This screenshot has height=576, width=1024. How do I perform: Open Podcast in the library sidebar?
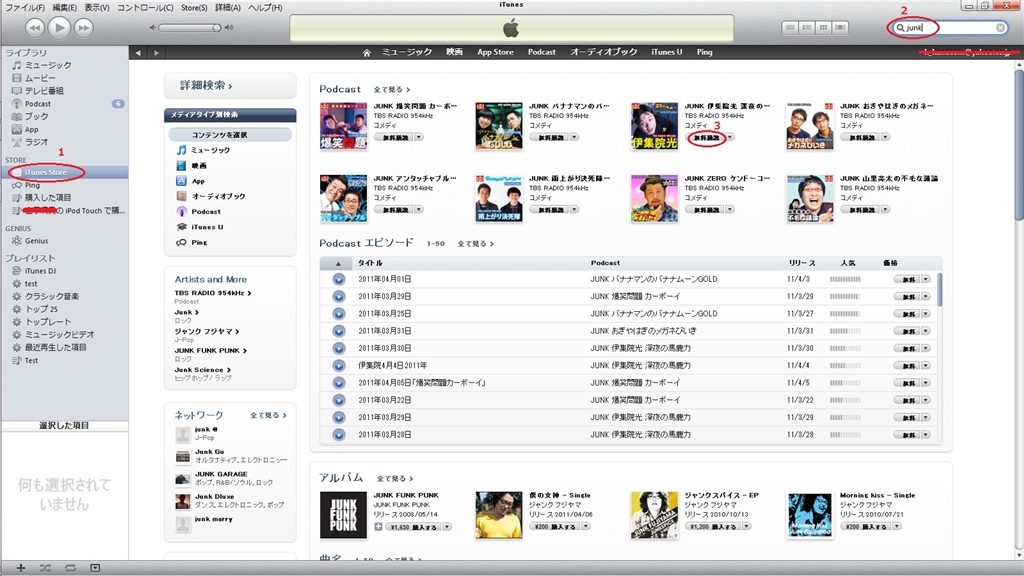[x=37, y=104]
